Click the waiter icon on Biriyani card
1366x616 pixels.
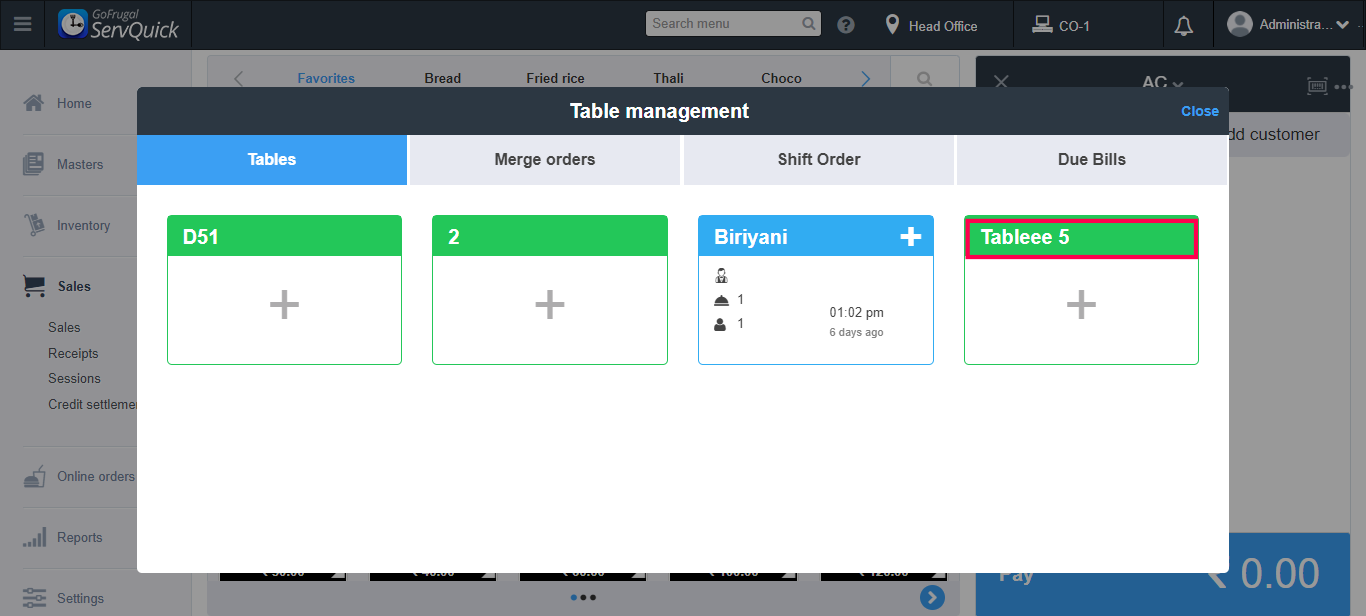click(721, 276)
